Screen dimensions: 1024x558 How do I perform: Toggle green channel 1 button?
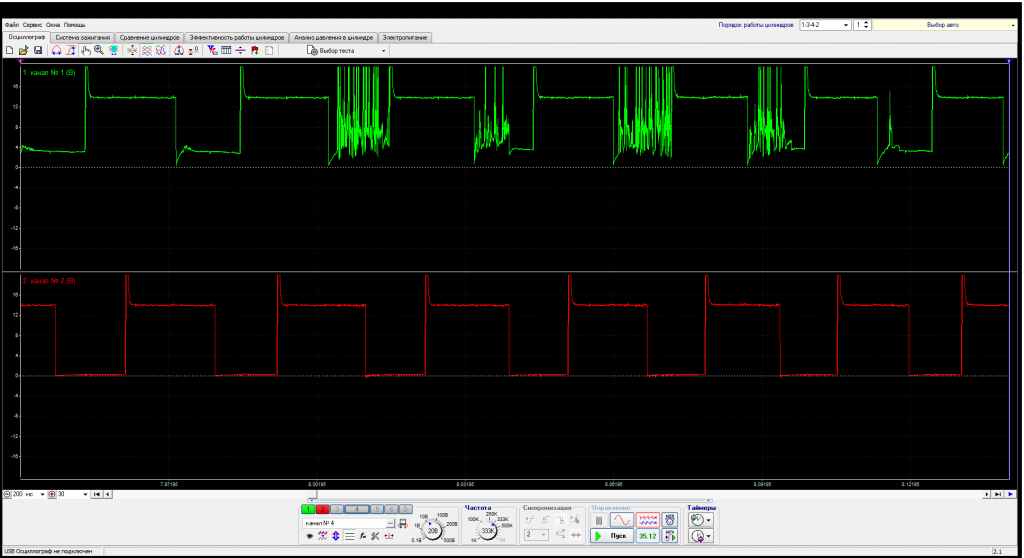click(308, 509)
